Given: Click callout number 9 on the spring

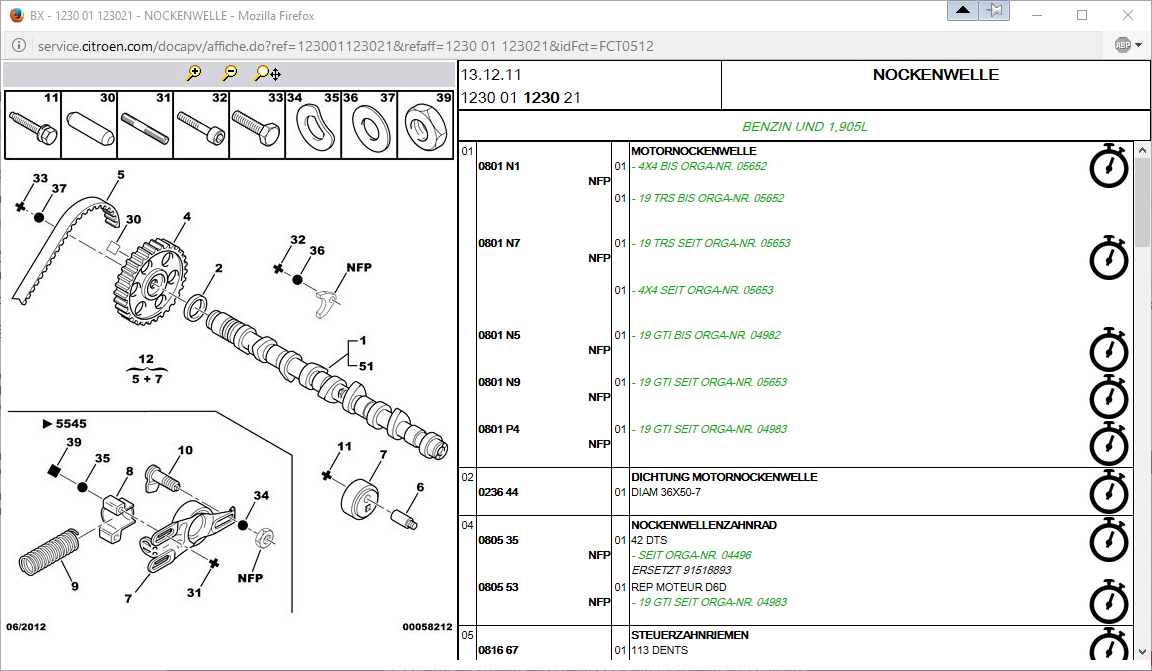Looking at the screenshot, I should pos(75,586).
